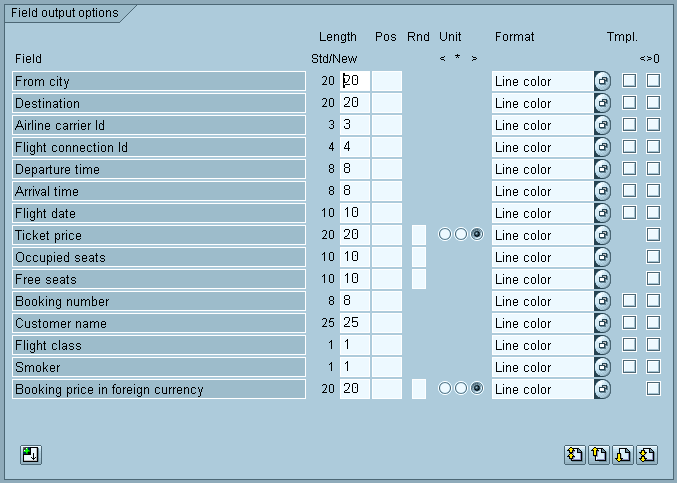This screenshot has width=677, height=483.
Task: Click the first page icon at bottom right
Action: click(574, 455)
